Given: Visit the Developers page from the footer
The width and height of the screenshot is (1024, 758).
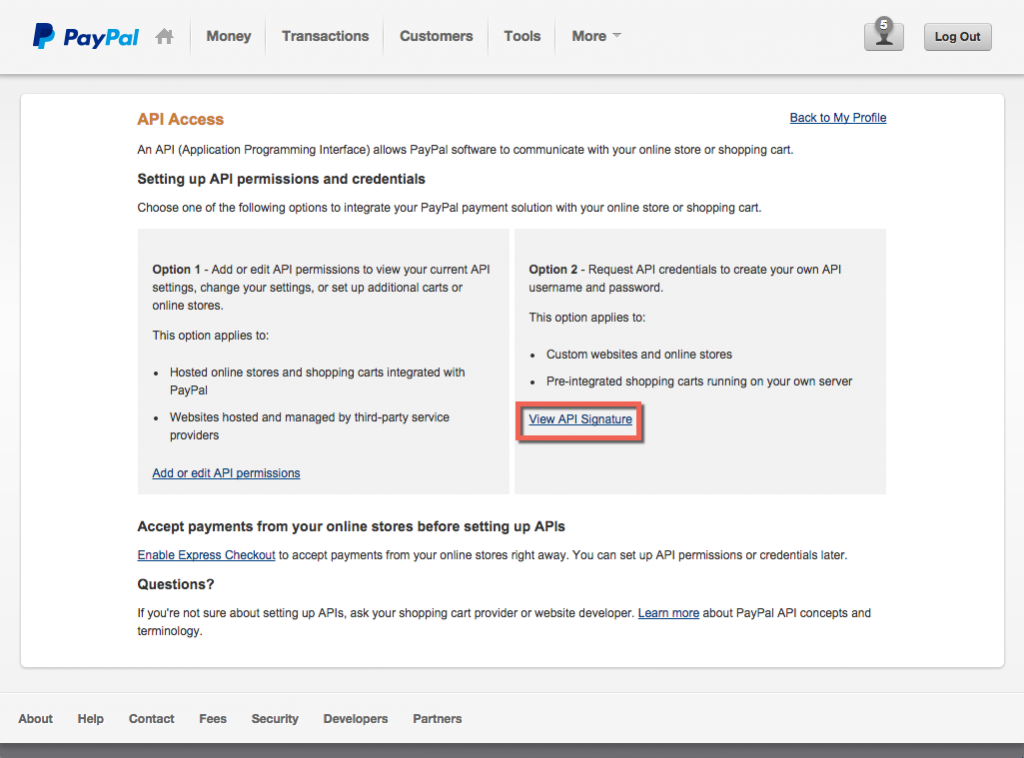Looking at the screenshot, I should pyautogui.click(x=355, y=719).
